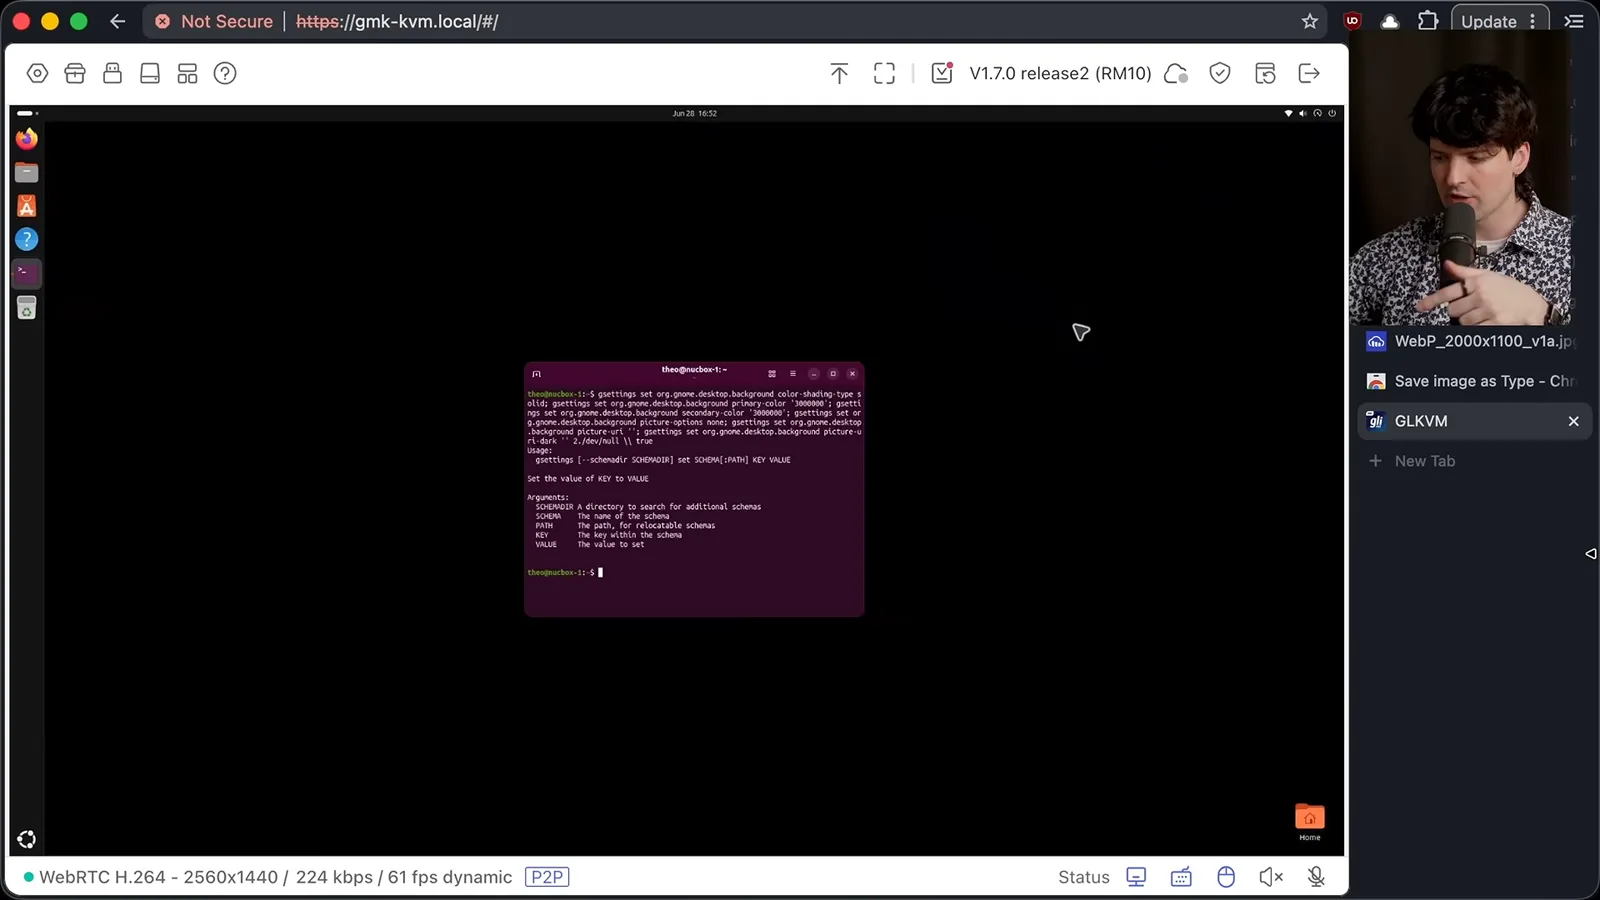Screen dimensions: 1600x900
Task: Open Files from the Ubuntu dock
Action: pyautogui.click(x=27, y=173)
